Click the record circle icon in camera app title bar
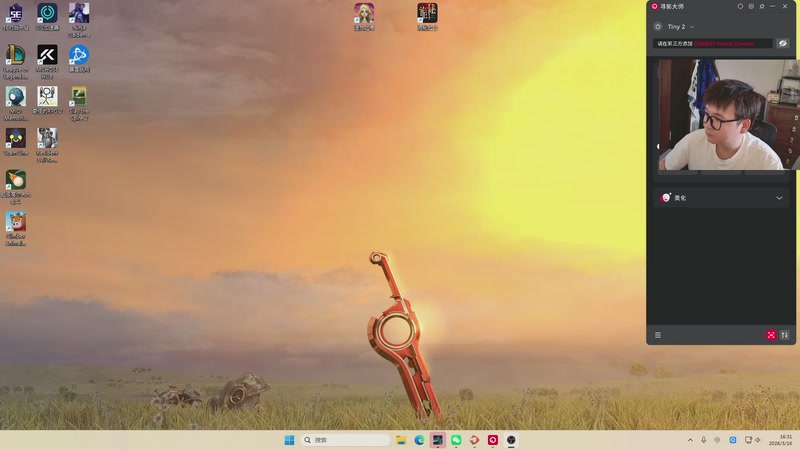The width and height of the screenshot is (800, 450). click(740, 6)
